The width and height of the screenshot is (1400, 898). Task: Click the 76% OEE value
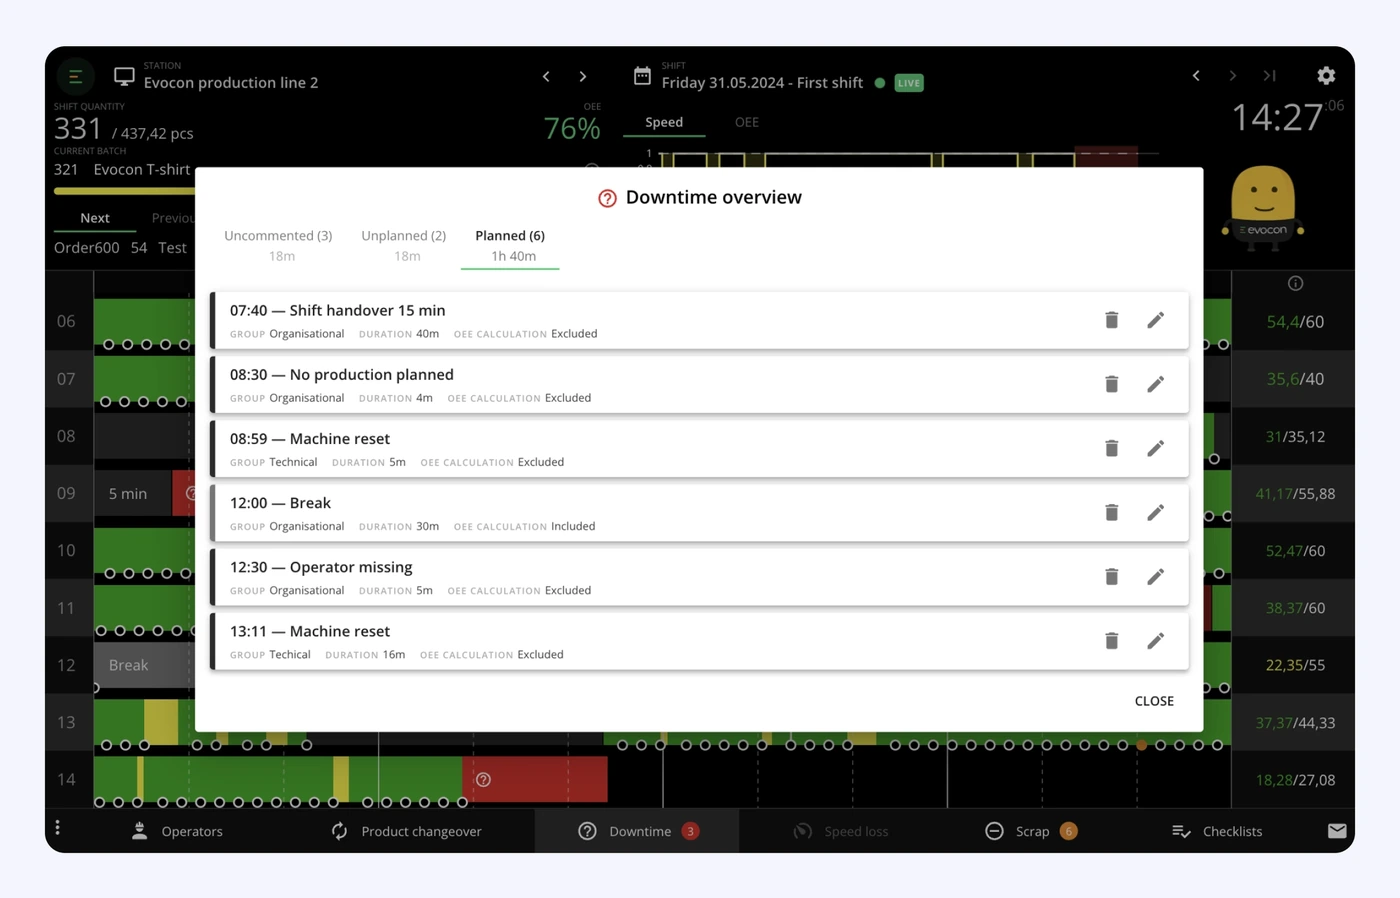572,128
